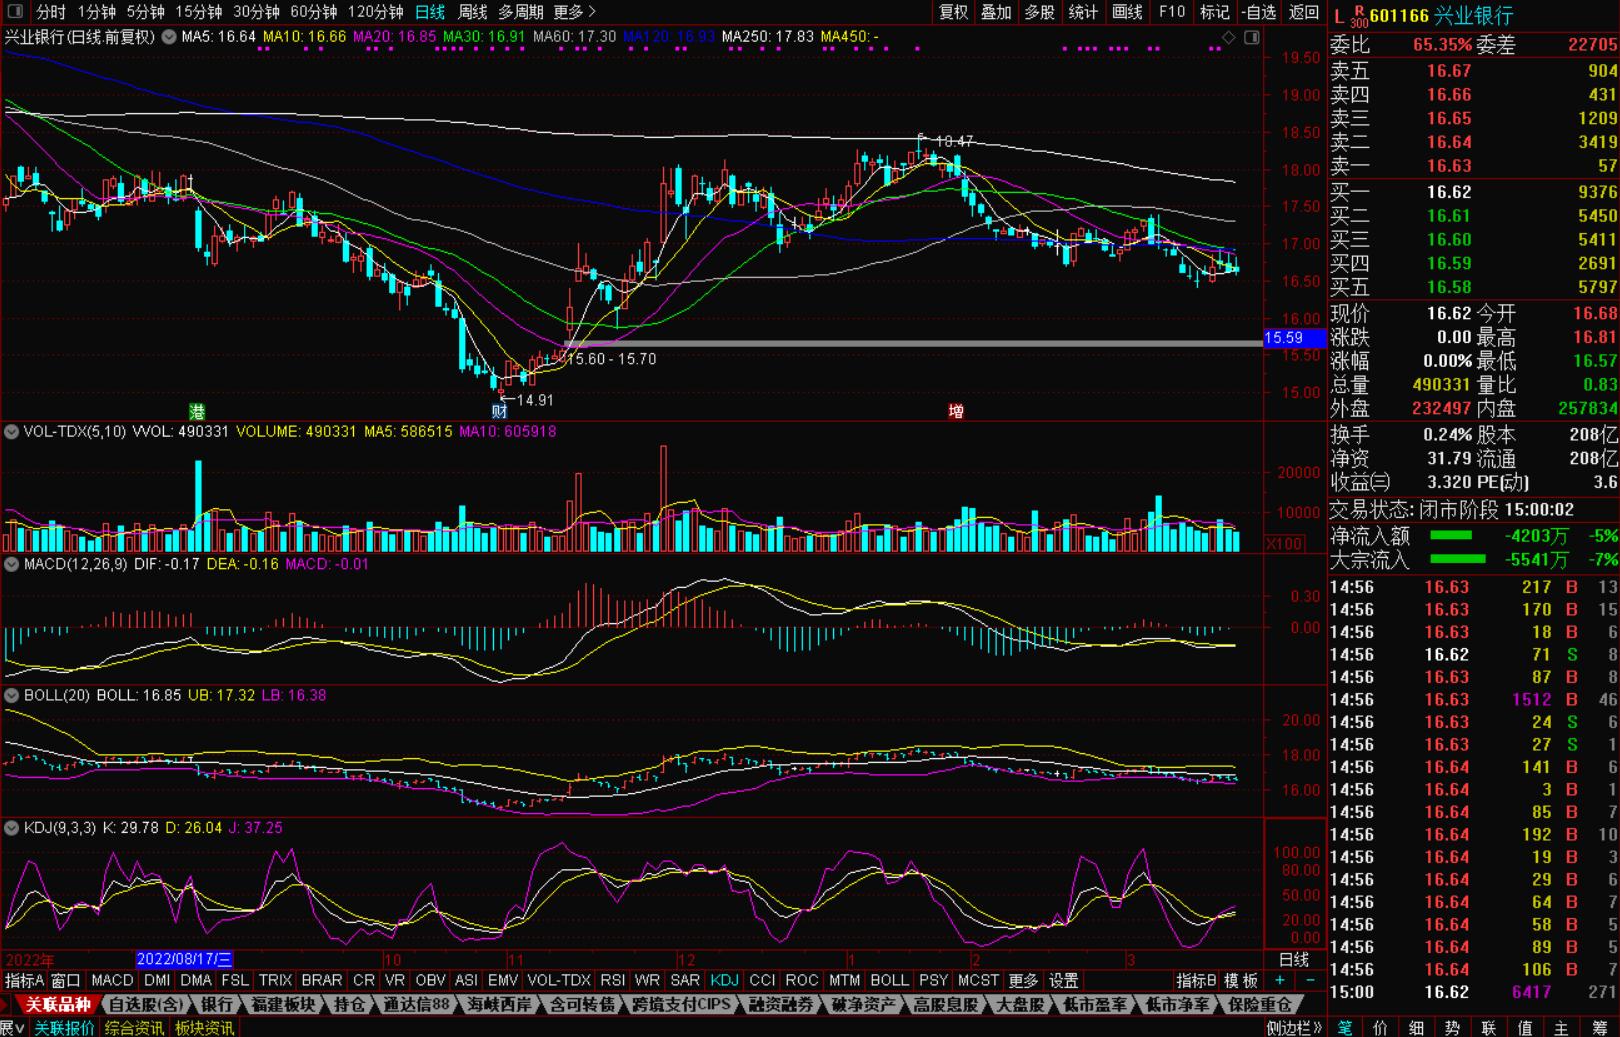1620x1037 pixels.
Task: Open the 关联报价 bottom tab
Action: click(64, 1028)
